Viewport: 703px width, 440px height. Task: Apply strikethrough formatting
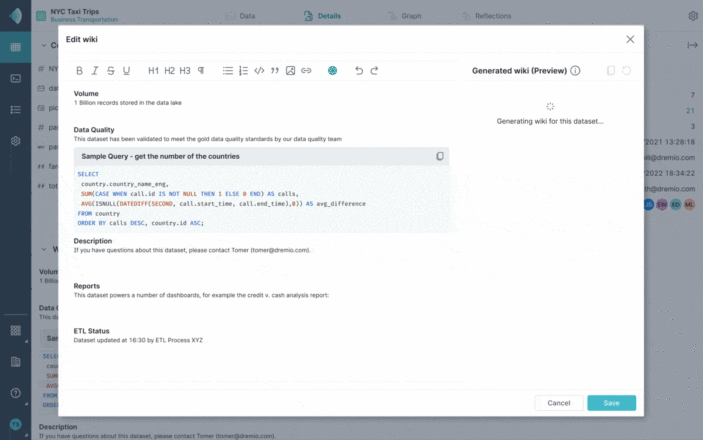pos(111,71)
